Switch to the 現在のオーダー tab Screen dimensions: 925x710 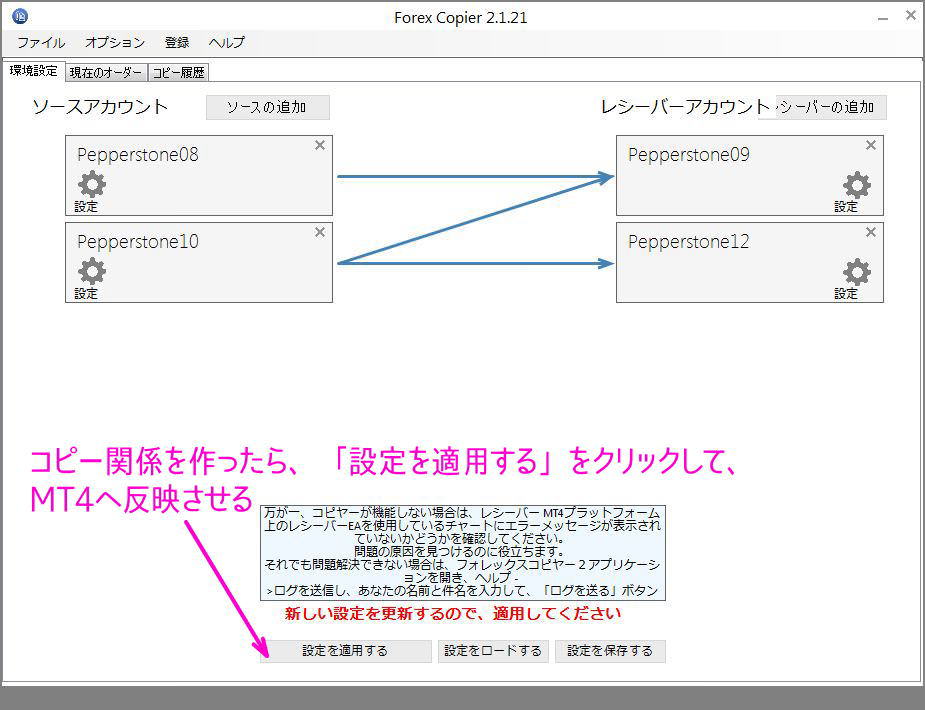tap(104, 71)
